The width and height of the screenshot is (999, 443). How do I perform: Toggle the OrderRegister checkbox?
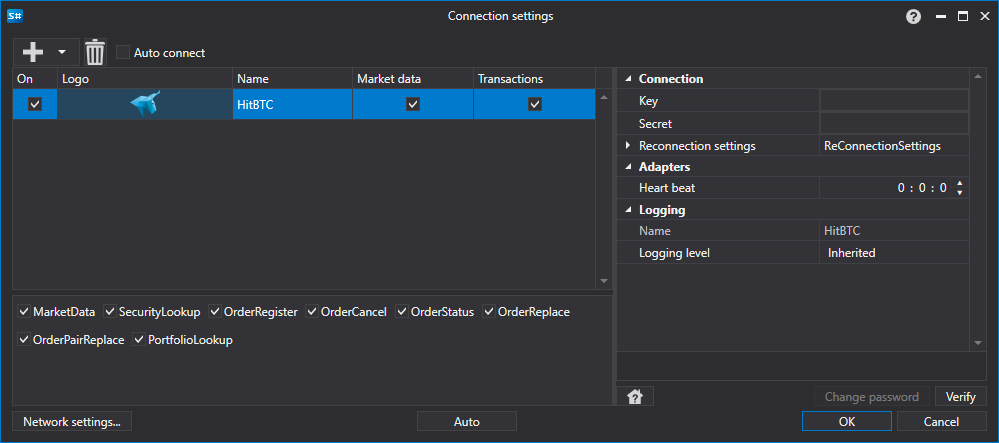(215, 312)
